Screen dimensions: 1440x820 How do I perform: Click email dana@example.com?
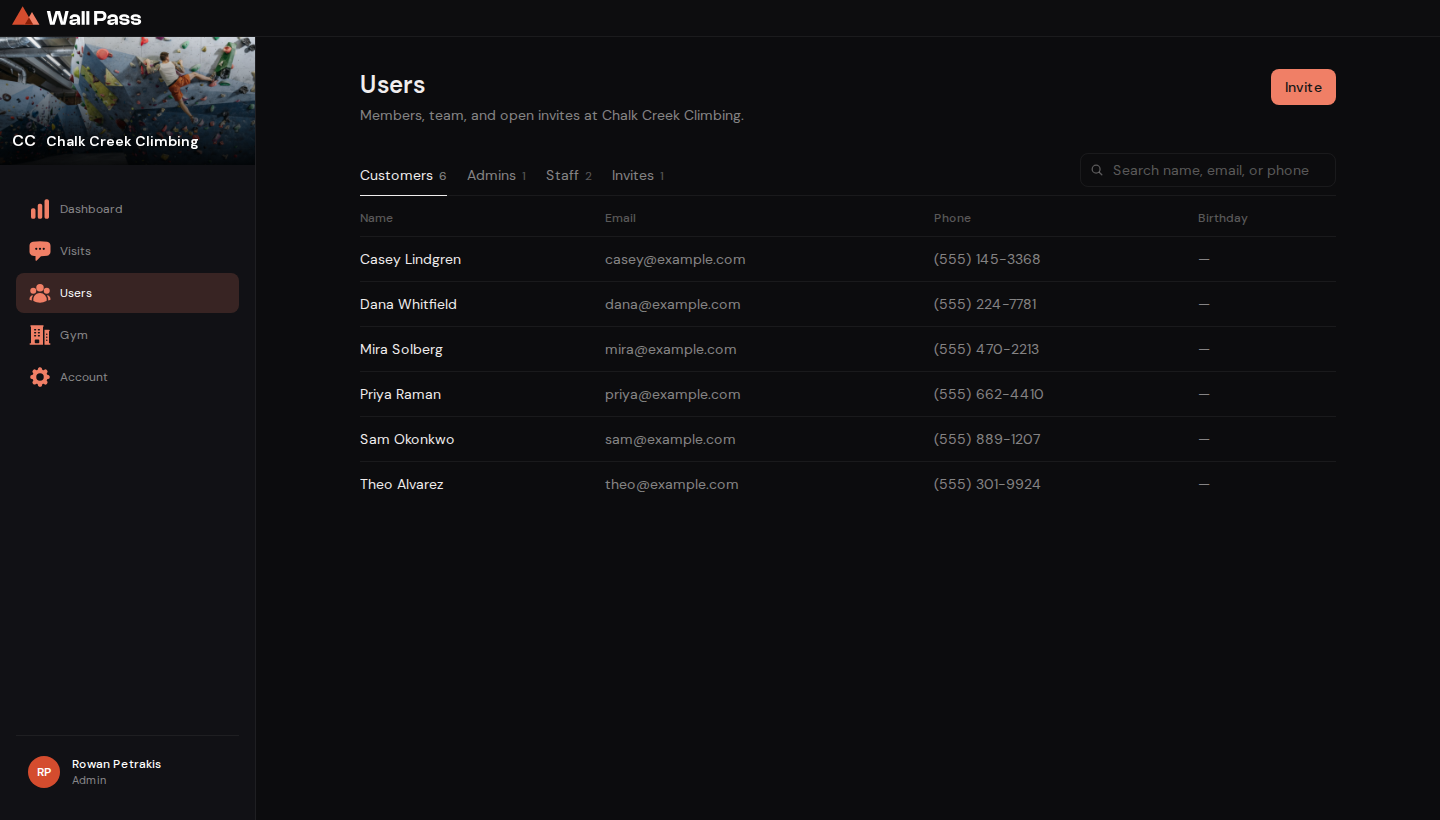click(673, 304)
